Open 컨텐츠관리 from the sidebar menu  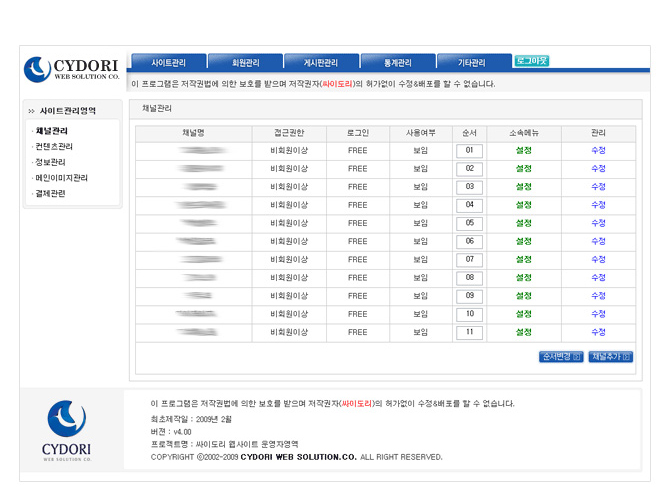pos(54,147)
